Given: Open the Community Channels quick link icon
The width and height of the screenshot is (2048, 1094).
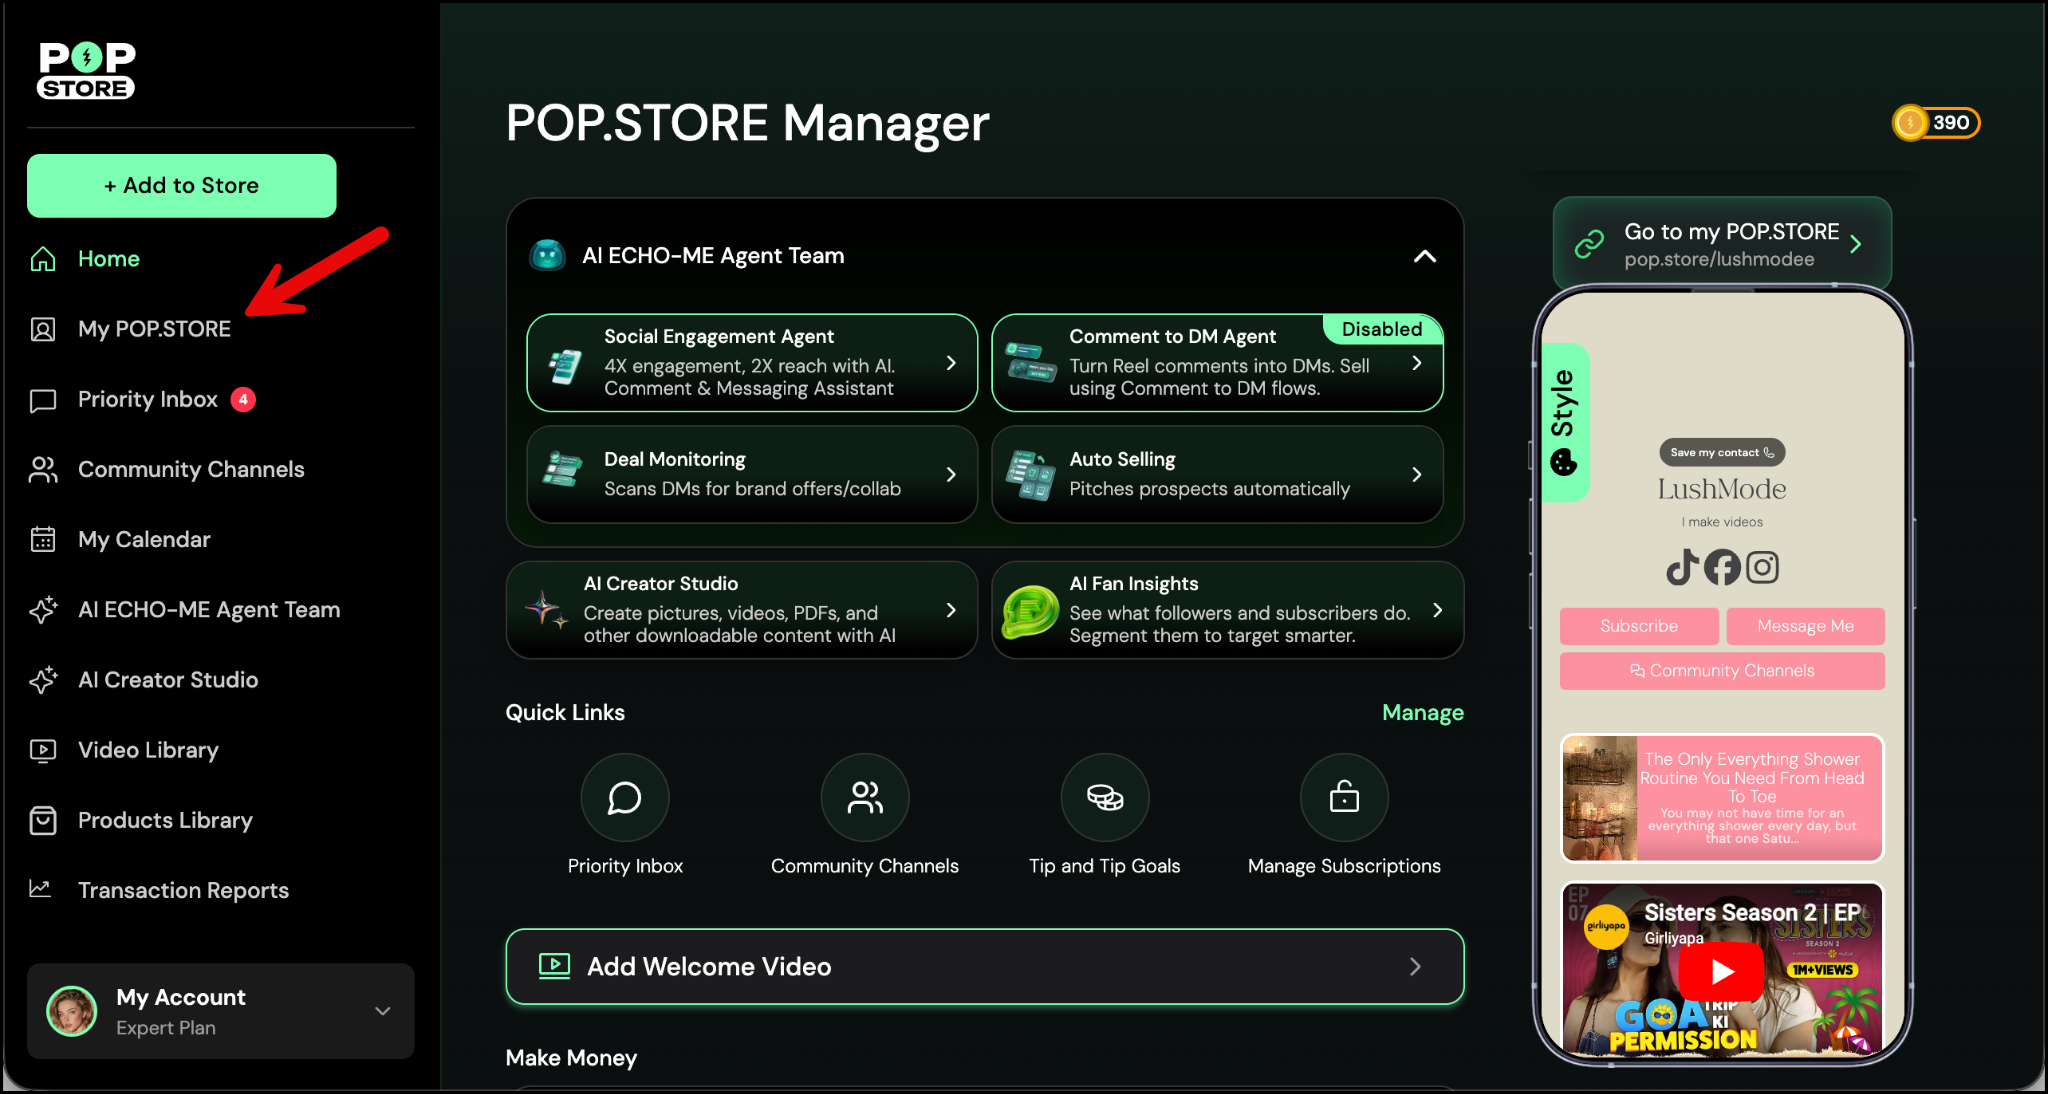Looking at the screenshot, I should click(x=864, y=797).
